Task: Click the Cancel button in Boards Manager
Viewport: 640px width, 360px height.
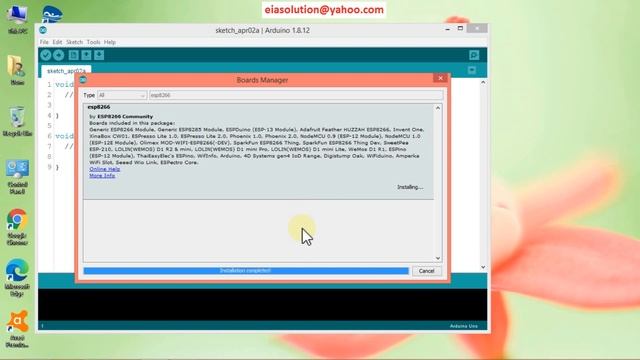Action: point(426,271)
